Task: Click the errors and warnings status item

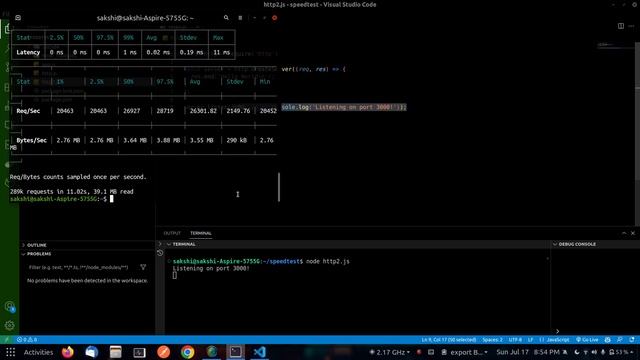Action: (x=27, y=340)
